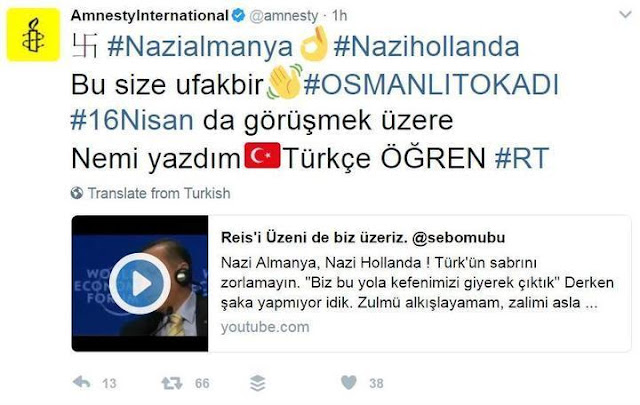Screen dimensions: 640x405
Task: Click the 1h timestamp
Action: point(340,16)
